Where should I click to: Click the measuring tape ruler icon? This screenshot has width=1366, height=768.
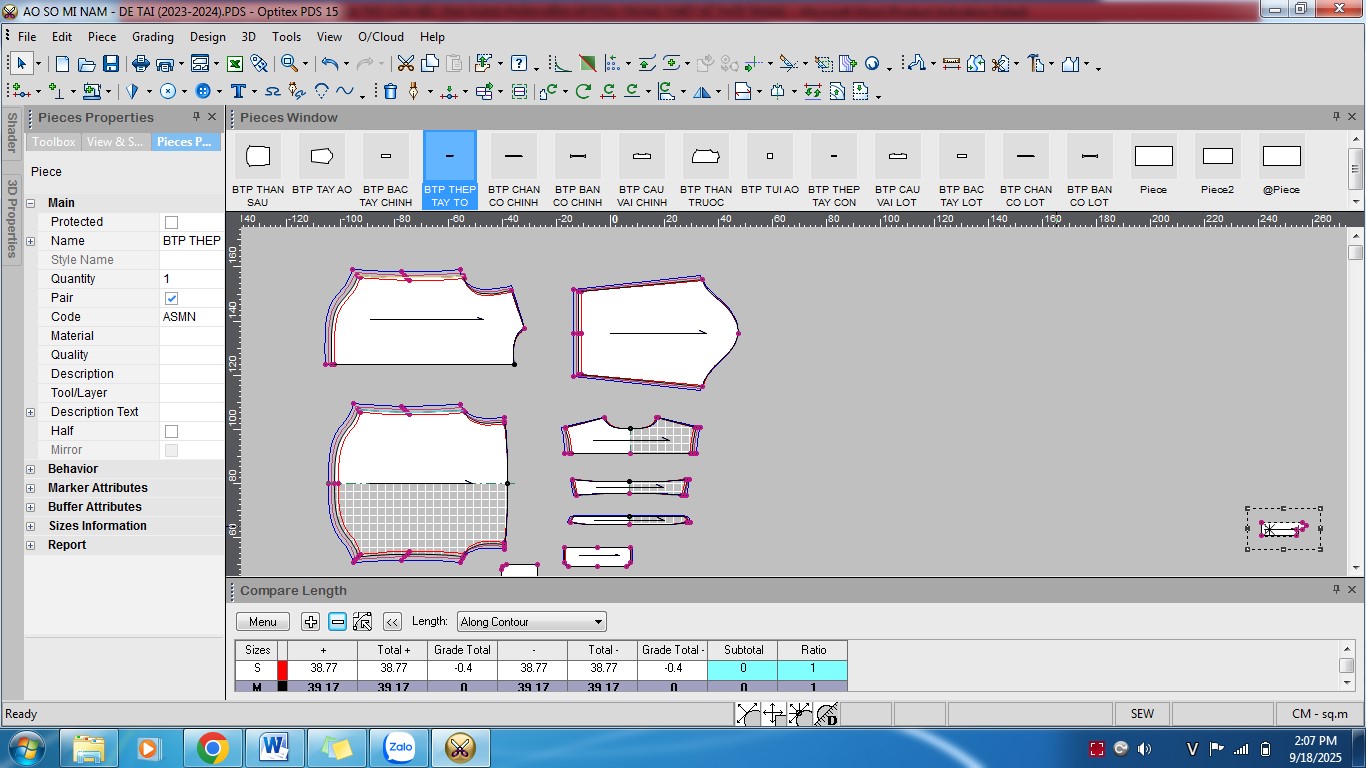(x=951, y=64)
